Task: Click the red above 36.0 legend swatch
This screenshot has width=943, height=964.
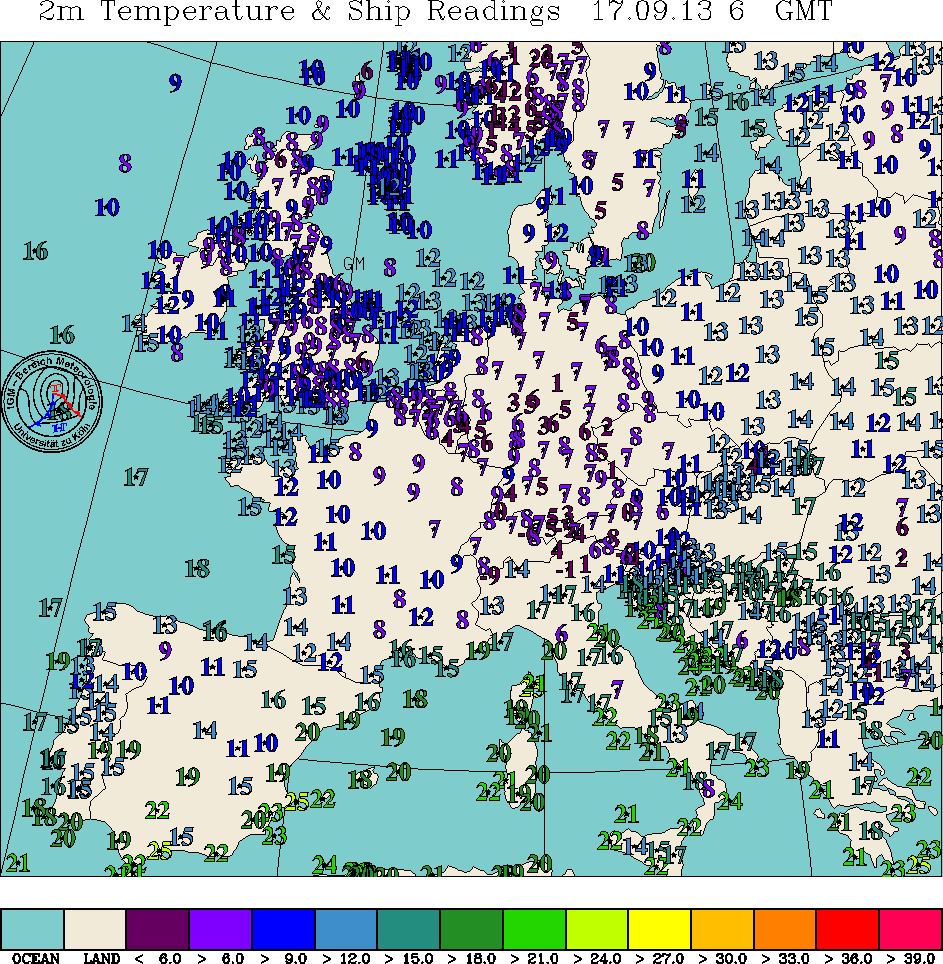Action: pos(848,929)
